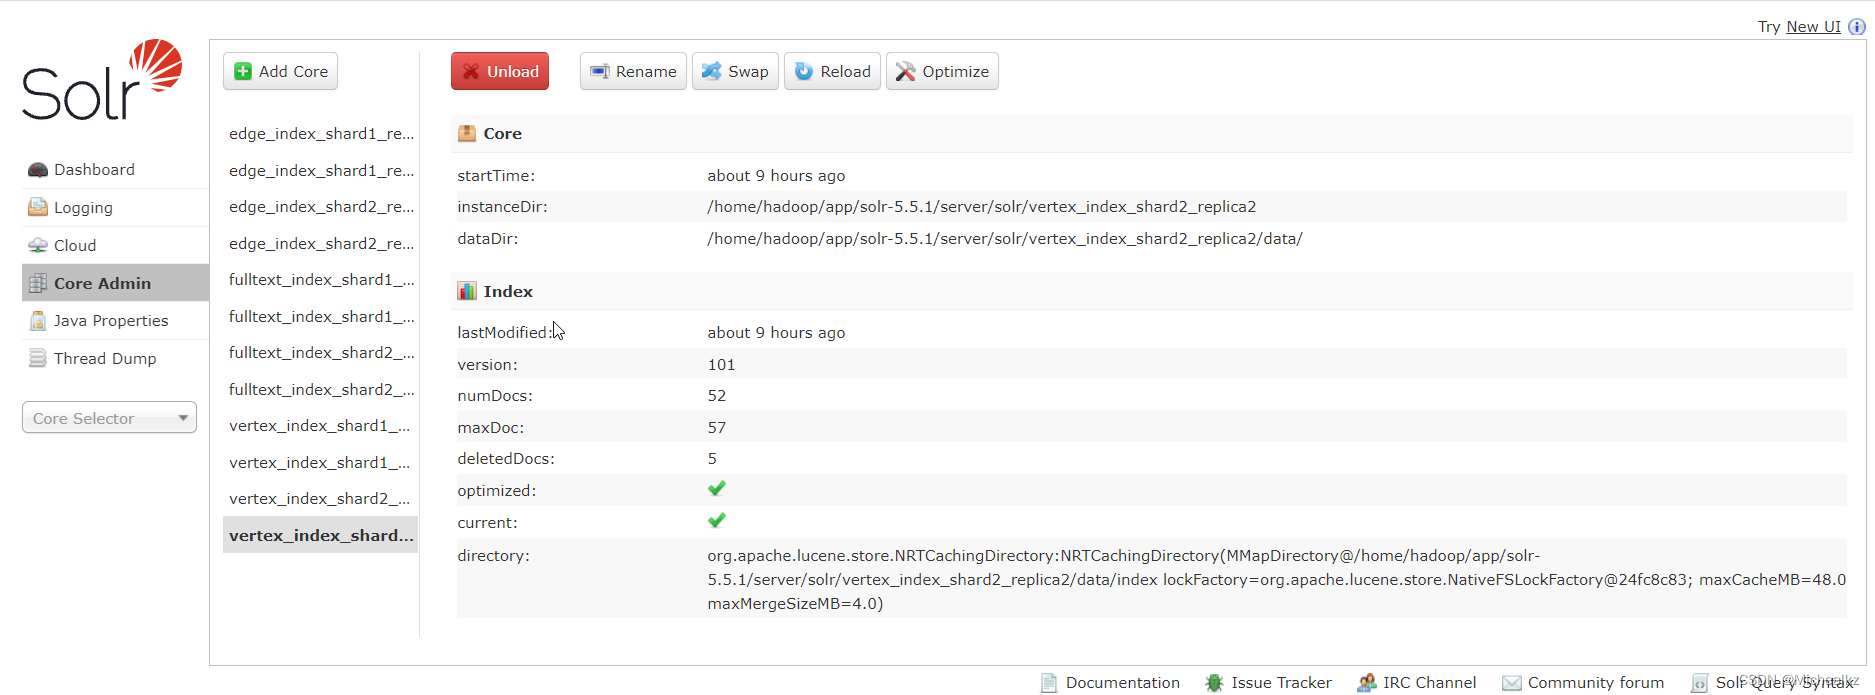Open the Documentation link
The width and height of the screenshot is (1875, 695).
coord(1122,683)
